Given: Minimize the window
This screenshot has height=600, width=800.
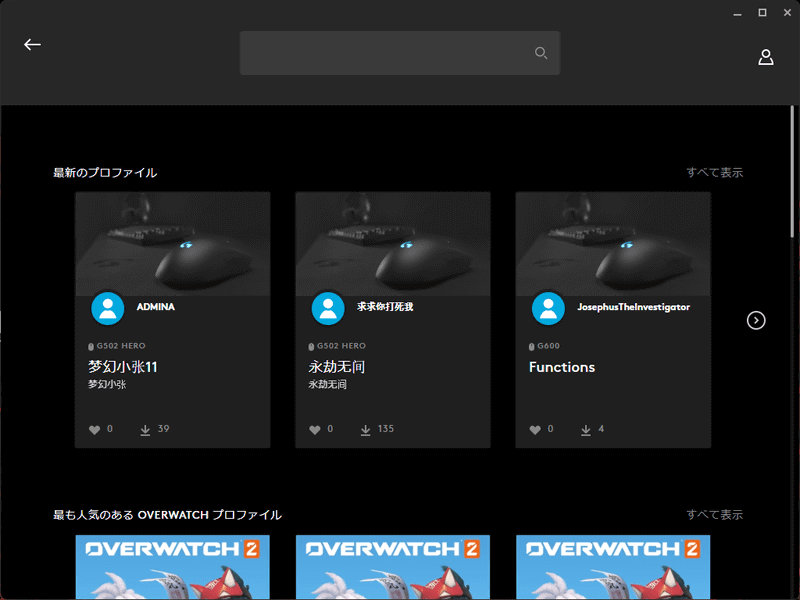Looking at the screenshot, I should tap(737, 13).
